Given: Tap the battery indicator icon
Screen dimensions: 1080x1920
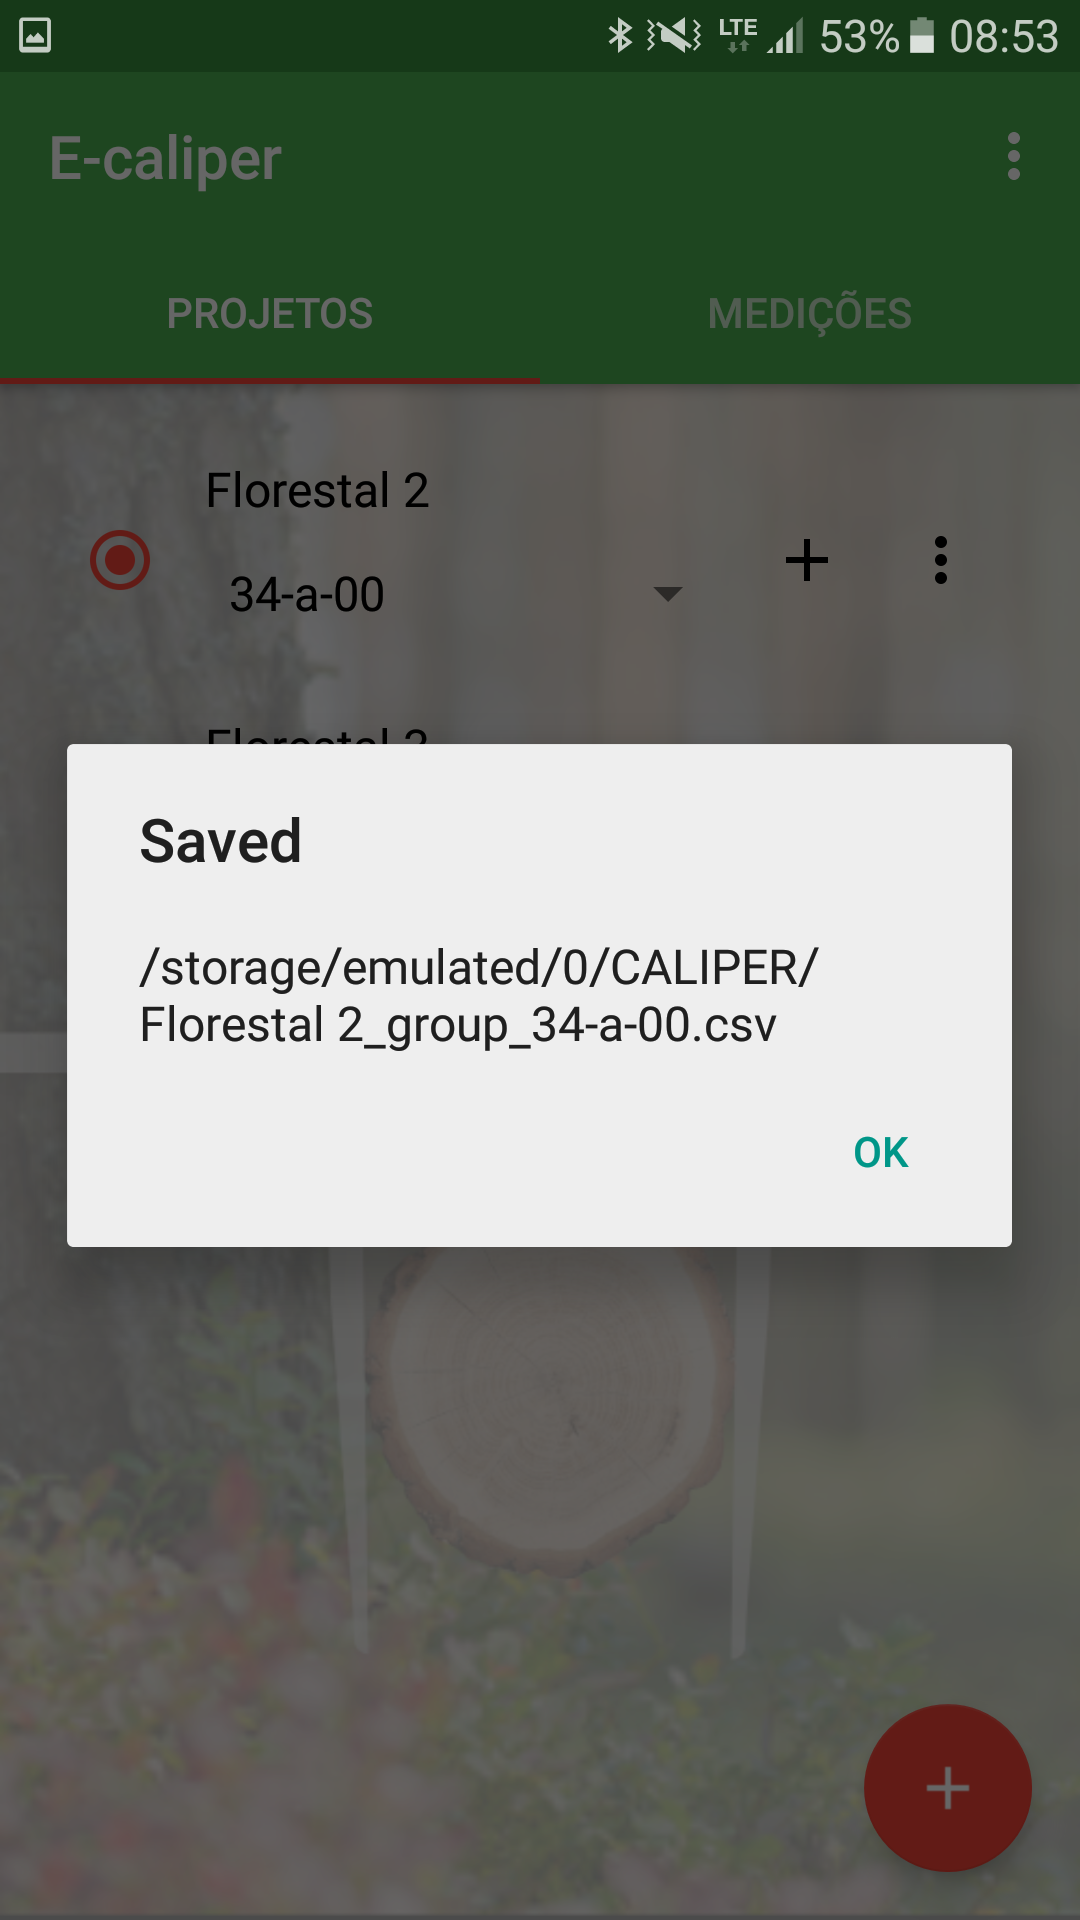Looking at the screenshot, I should point(921,36).
